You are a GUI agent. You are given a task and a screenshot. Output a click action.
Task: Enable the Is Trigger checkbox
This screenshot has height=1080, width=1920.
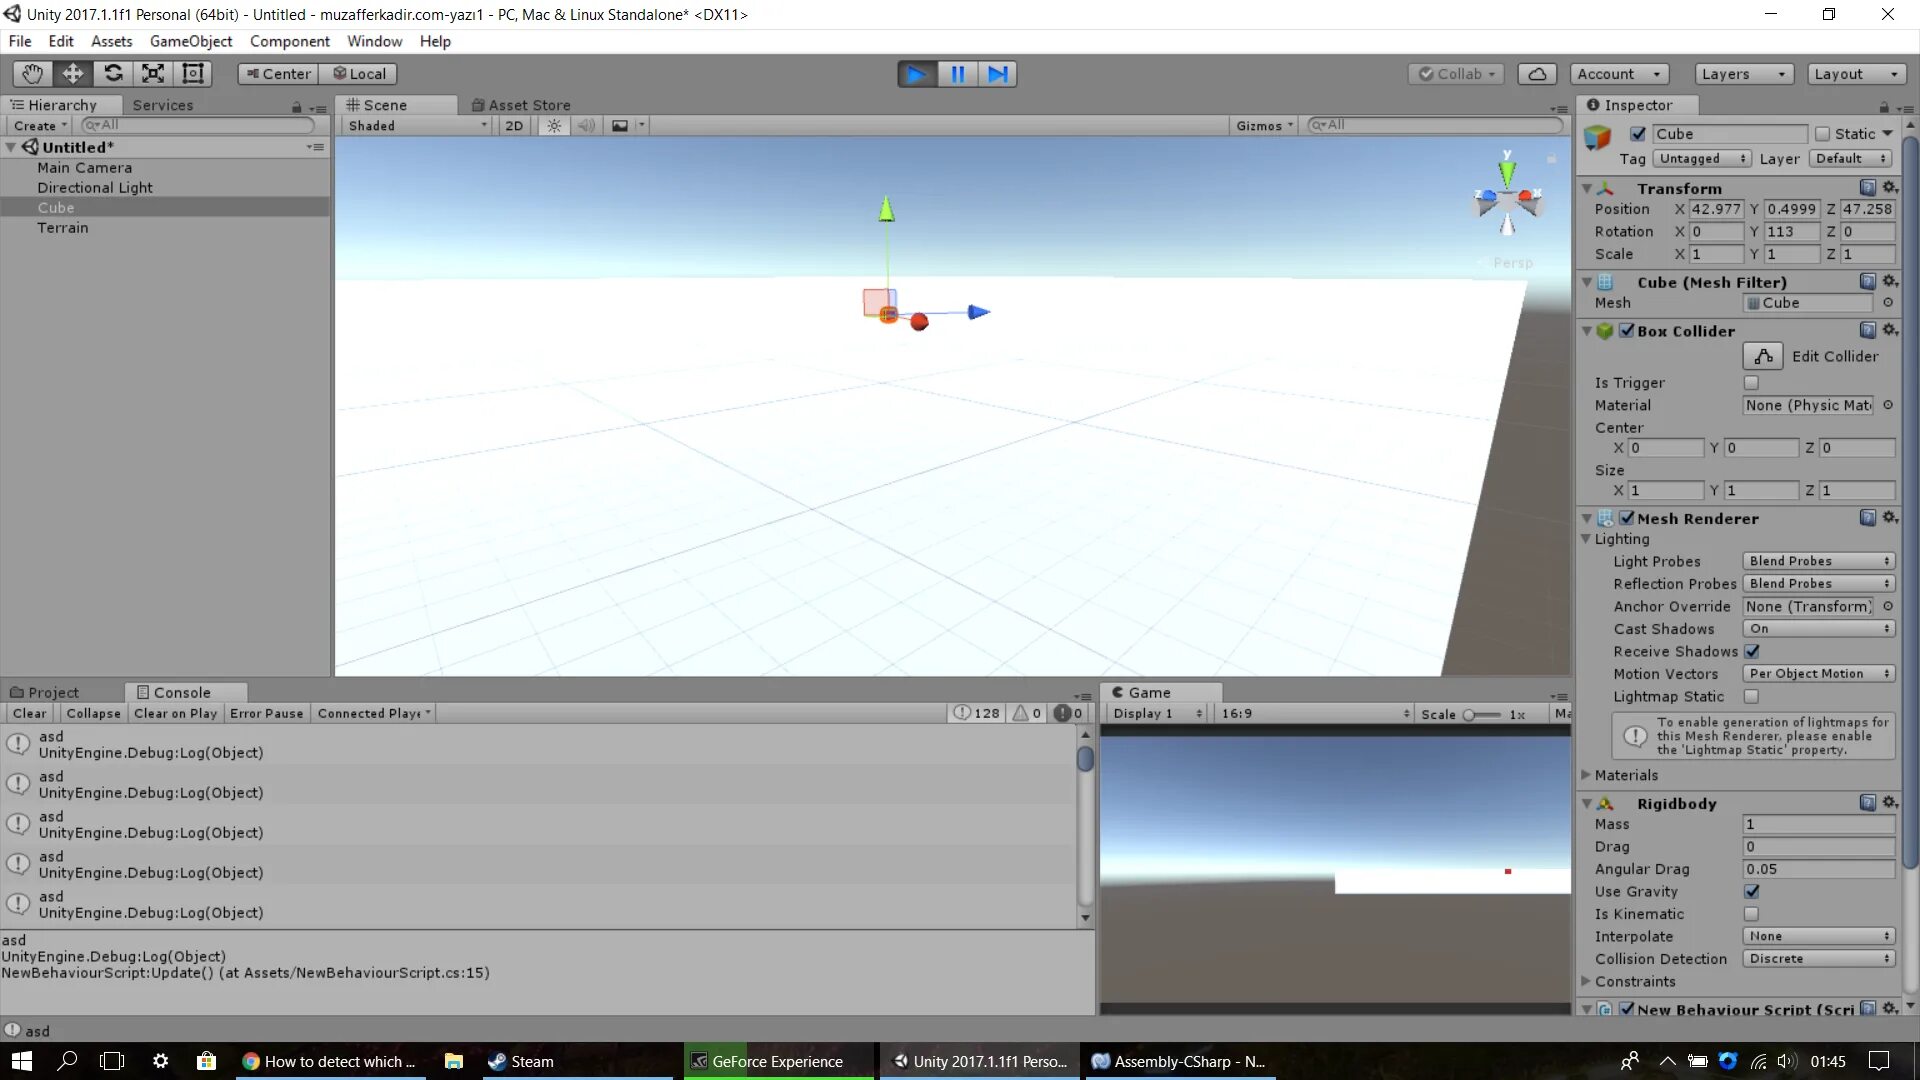click(x=1751, y=383)
